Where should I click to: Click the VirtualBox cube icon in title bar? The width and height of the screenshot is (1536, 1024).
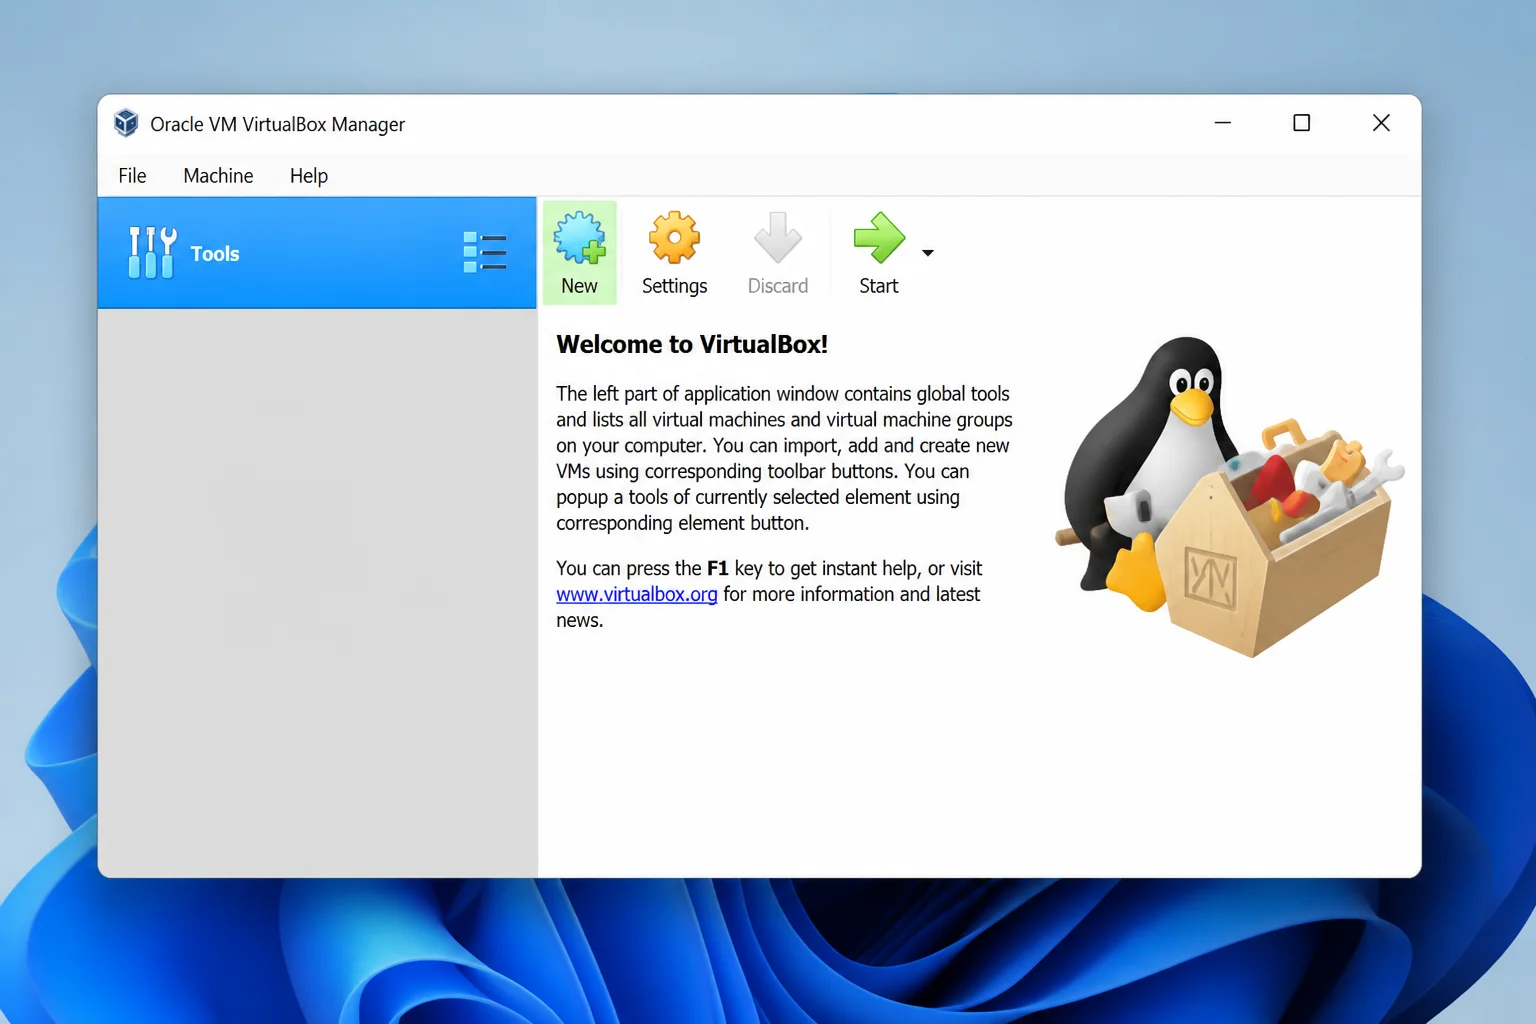(126, 123)
